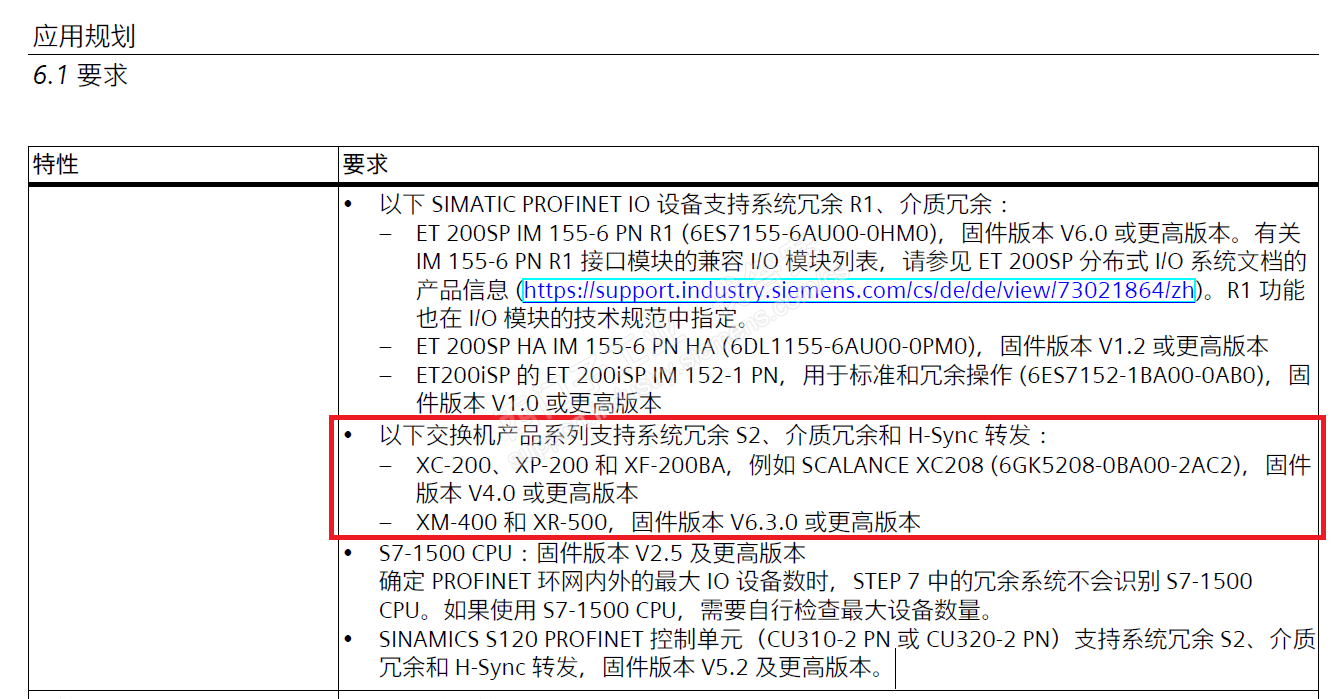This screenshot has width=1336, height=699.
Task: Click the line starting '确定 PROFINET 环网内外的最大 IO 设备数时'
Action: coord(815,582)
